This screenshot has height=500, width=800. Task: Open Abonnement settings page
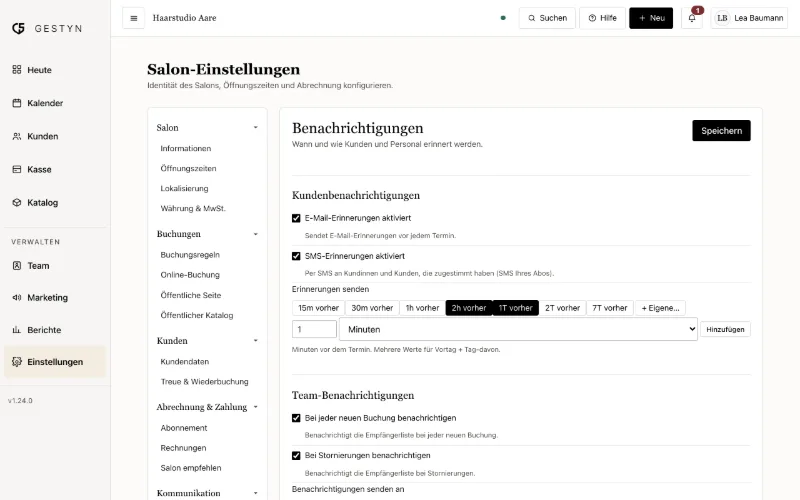pyautogui.click(x=184, y=428)
